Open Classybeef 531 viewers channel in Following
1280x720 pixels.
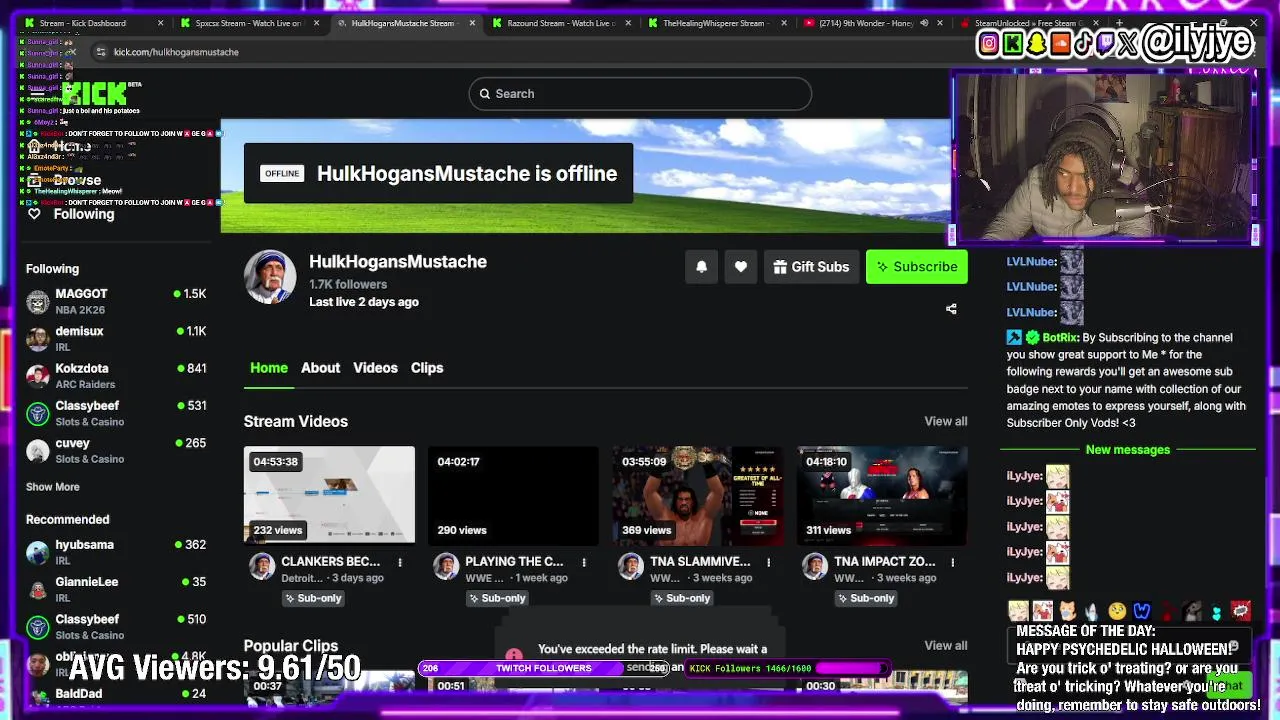116,414
